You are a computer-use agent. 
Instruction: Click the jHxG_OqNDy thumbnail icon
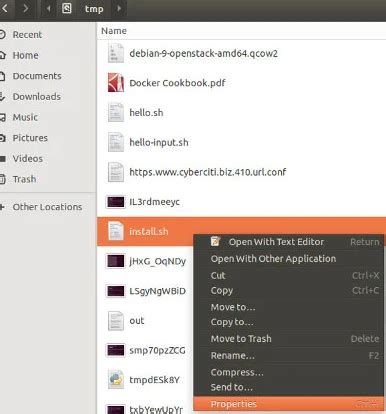pyautogui.click(x=116, y=261)
